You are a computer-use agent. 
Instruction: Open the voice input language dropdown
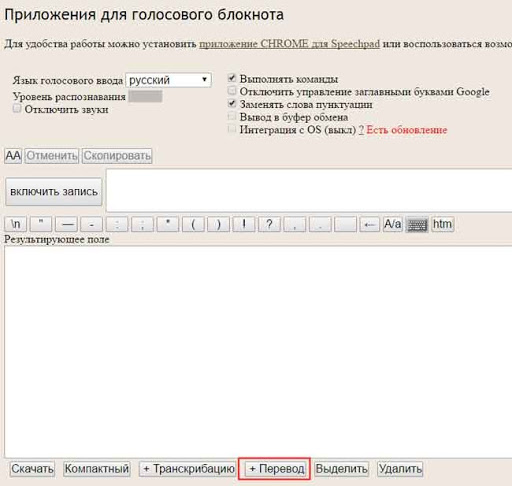(x=168, y=80)
